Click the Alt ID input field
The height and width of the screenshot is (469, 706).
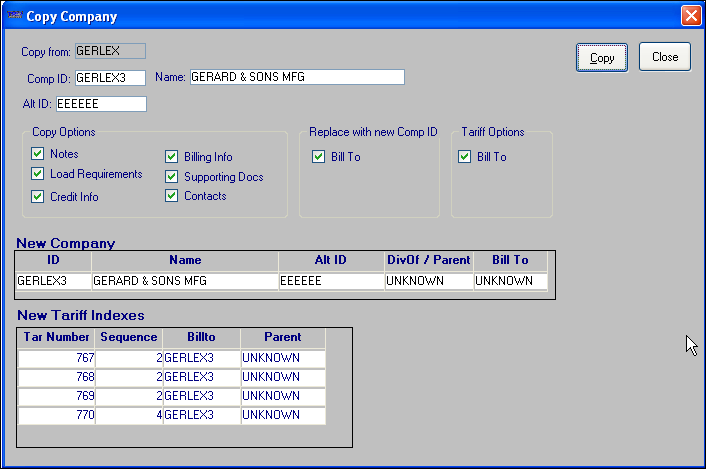pos(101,103)
